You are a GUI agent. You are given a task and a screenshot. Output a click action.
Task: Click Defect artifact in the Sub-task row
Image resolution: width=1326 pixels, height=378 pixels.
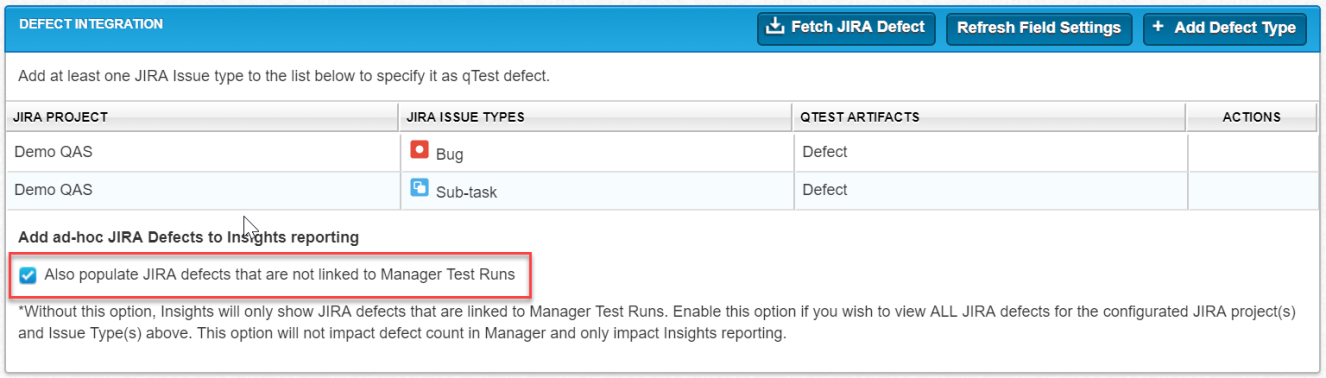pyautogui.click(x=824, y=190)
